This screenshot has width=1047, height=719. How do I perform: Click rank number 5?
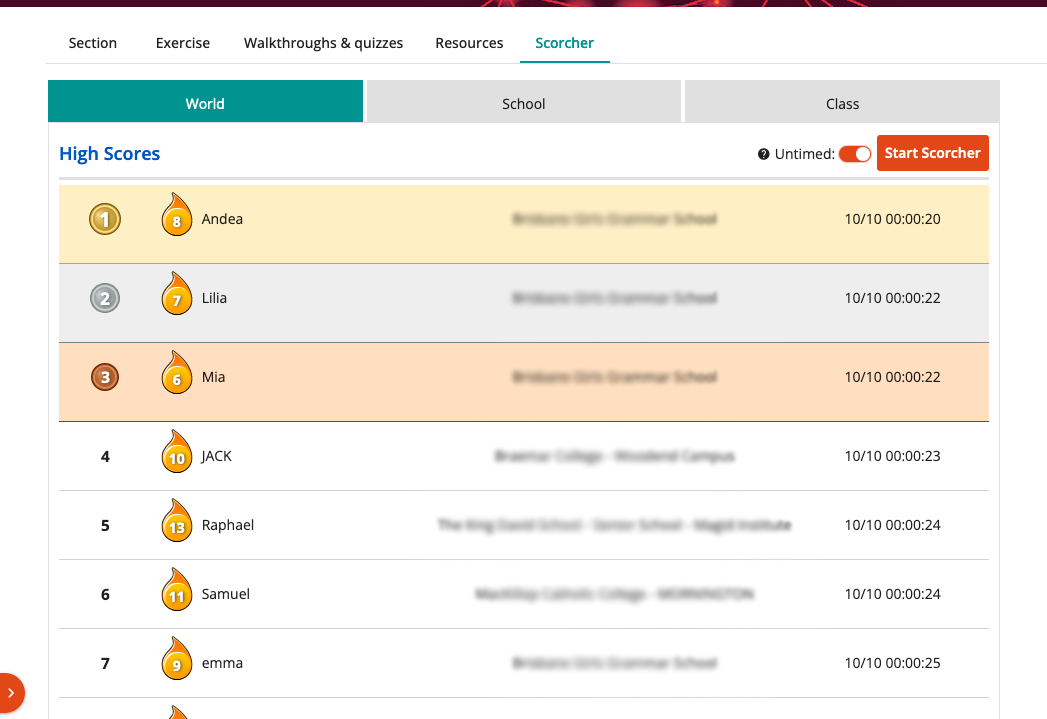(x=105, y=525)
